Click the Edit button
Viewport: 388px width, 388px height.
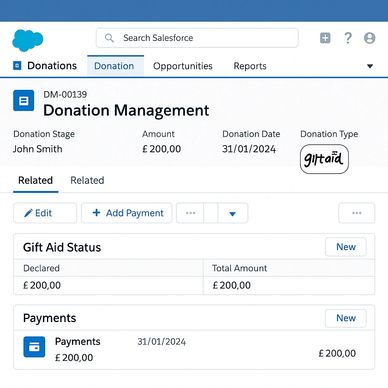(45, 213)
